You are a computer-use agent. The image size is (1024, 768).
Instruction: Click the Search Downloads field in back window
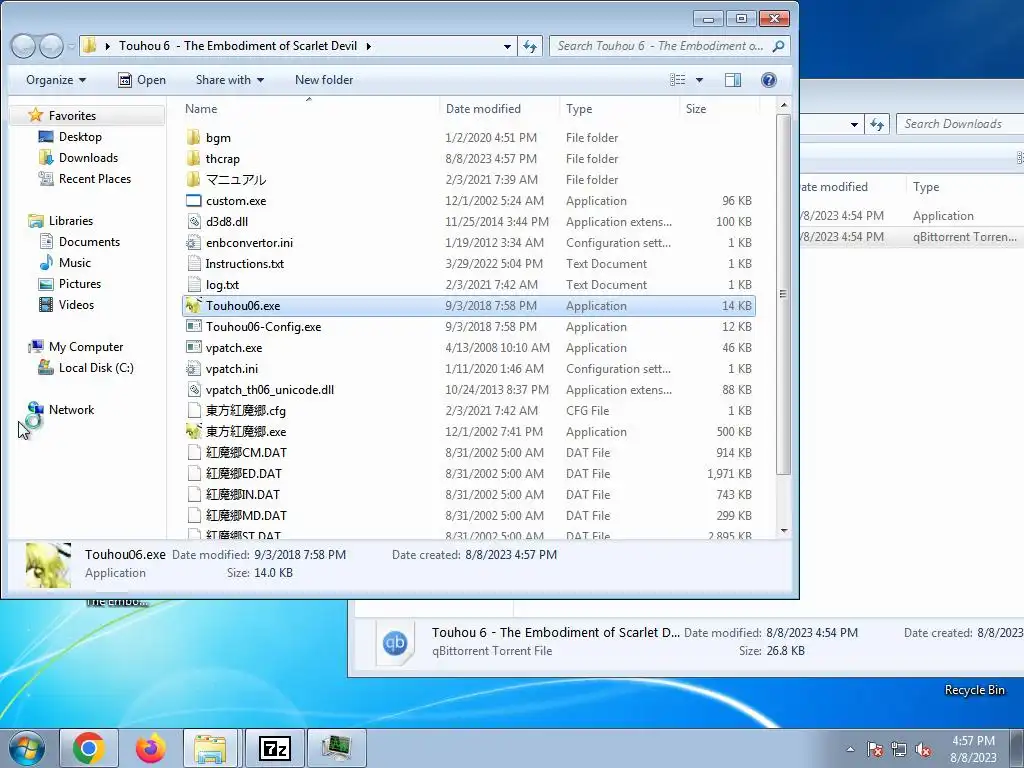point(959,124)
